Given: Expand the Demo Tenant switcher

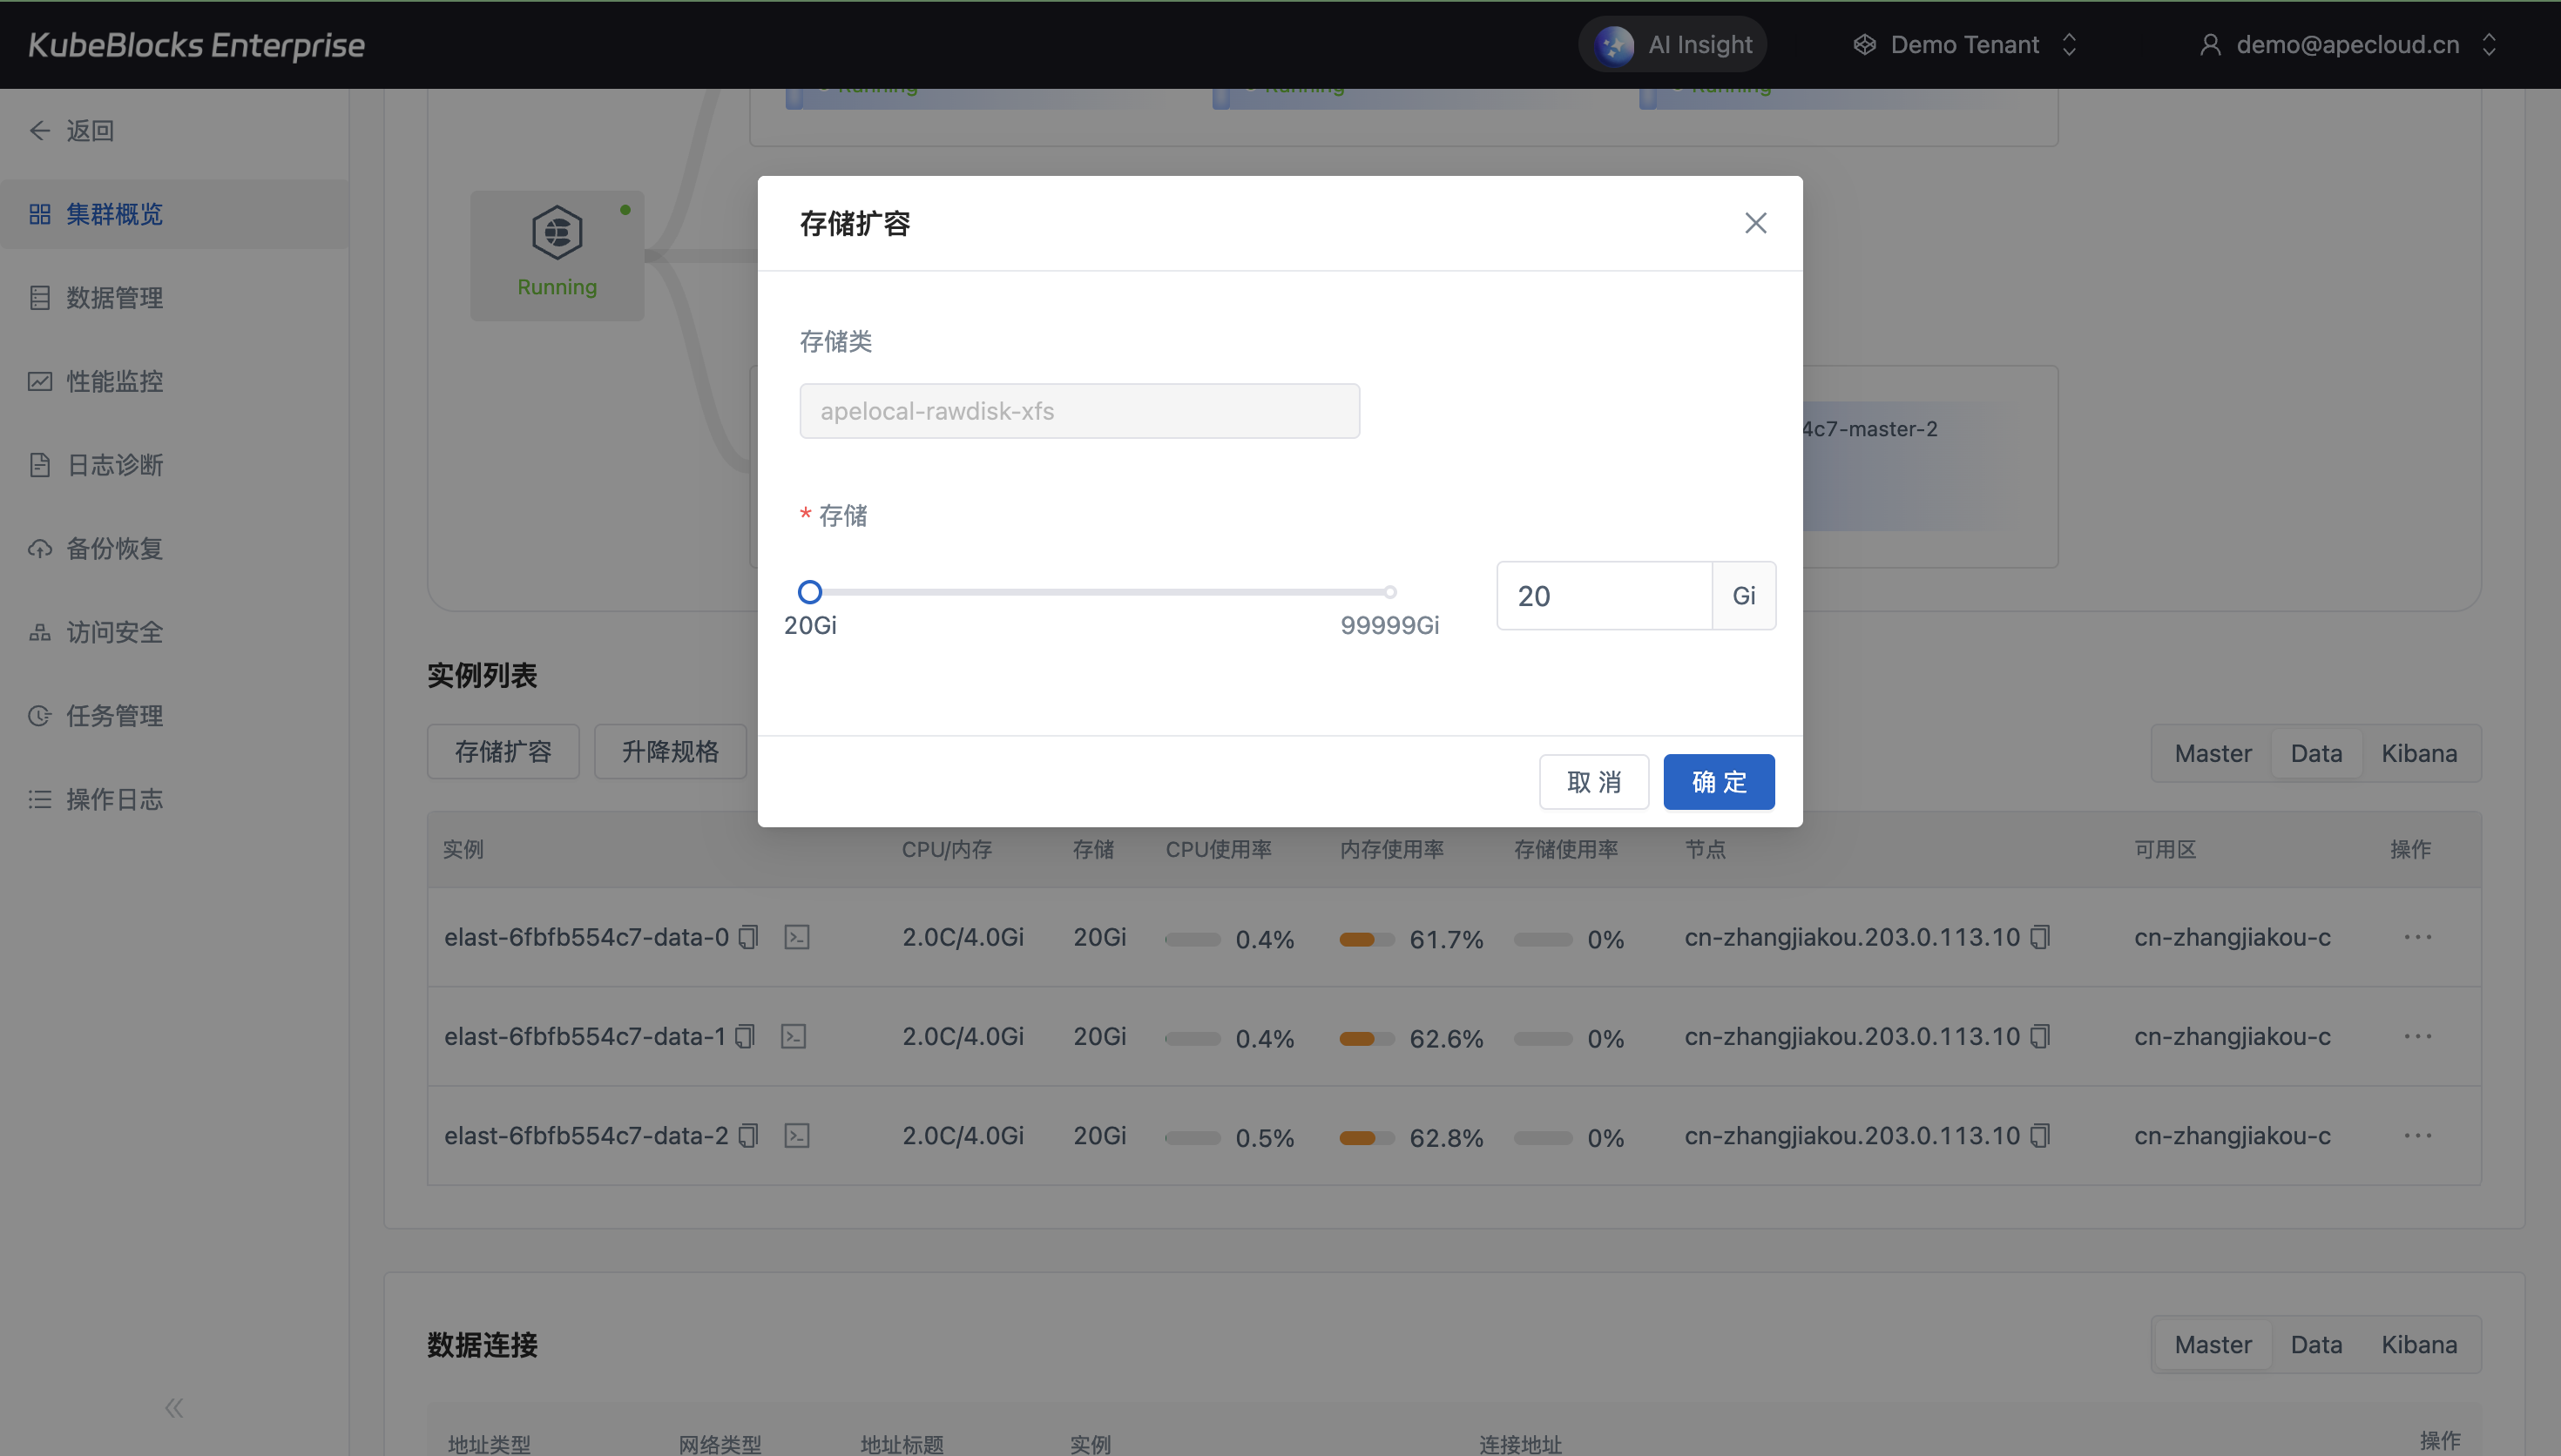Looking at the screenshot, I should [x=1965, y=44].
